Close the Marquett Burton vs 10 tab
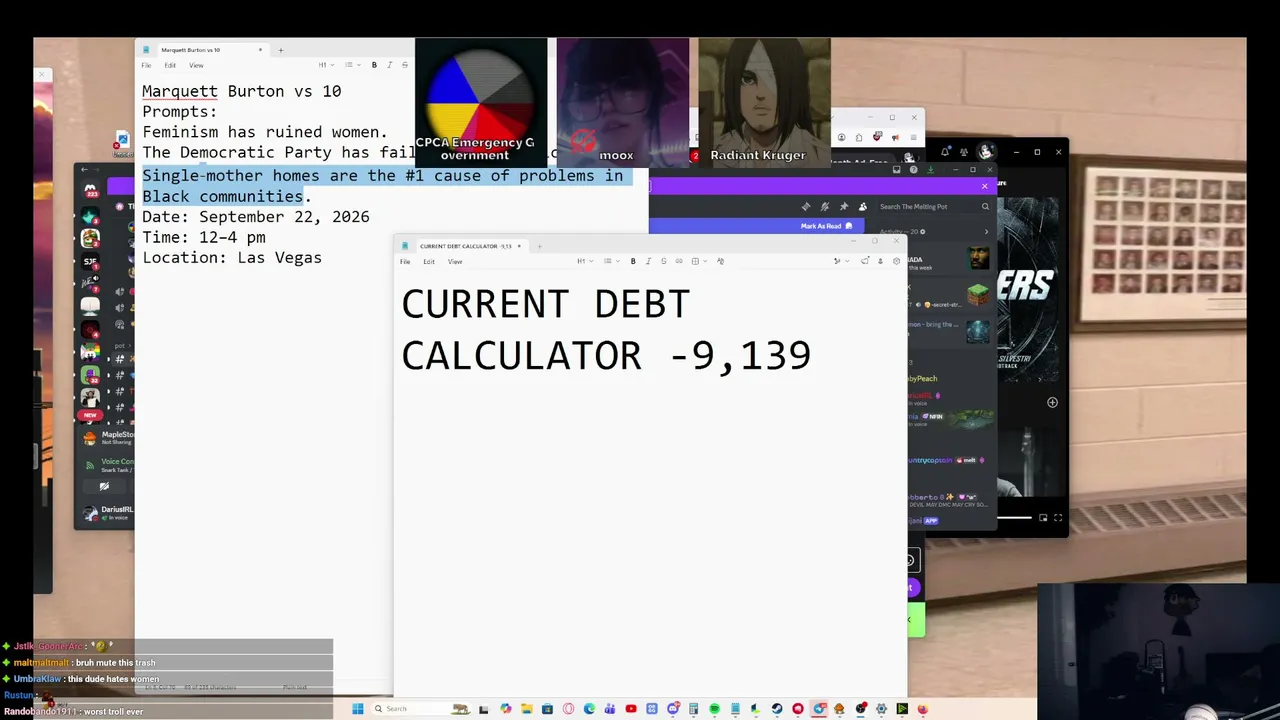 click(x=260, y=50)
